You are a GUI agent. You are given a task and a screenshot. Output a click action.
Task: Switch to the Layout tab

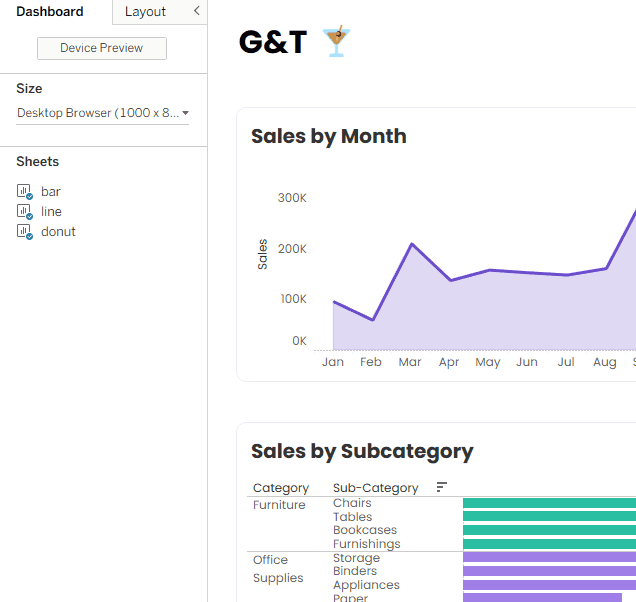[x=145, y=11]
